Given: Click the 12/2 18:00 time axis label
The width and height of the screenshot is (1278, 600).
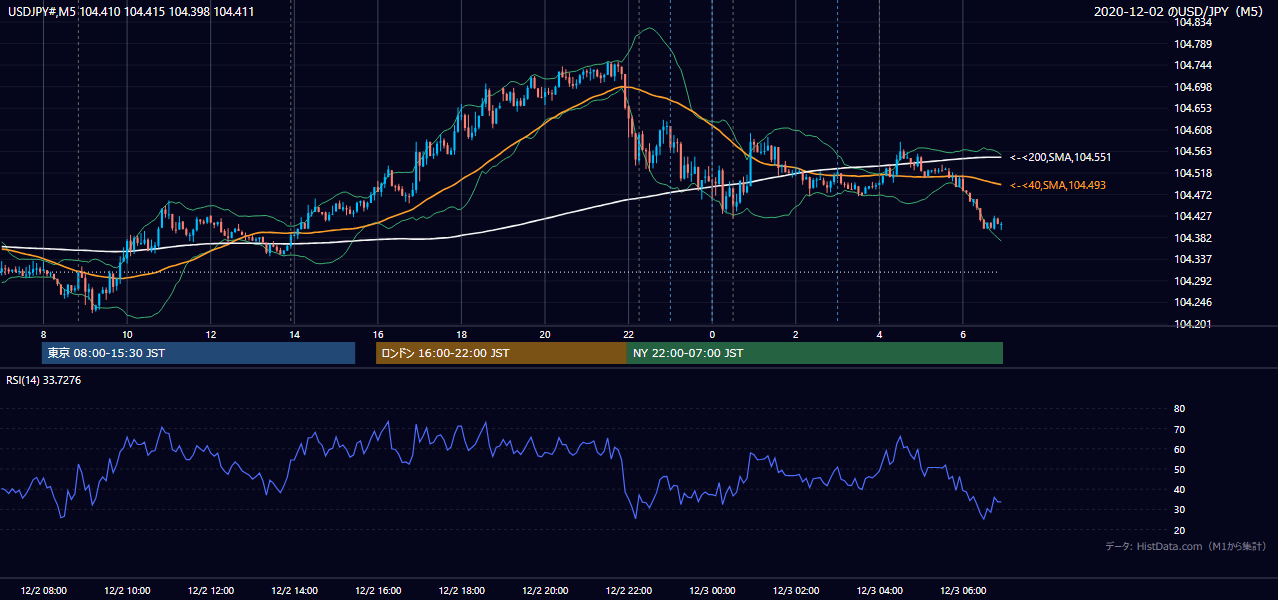Looking at the screenshot, I should [x=461, y=591].
